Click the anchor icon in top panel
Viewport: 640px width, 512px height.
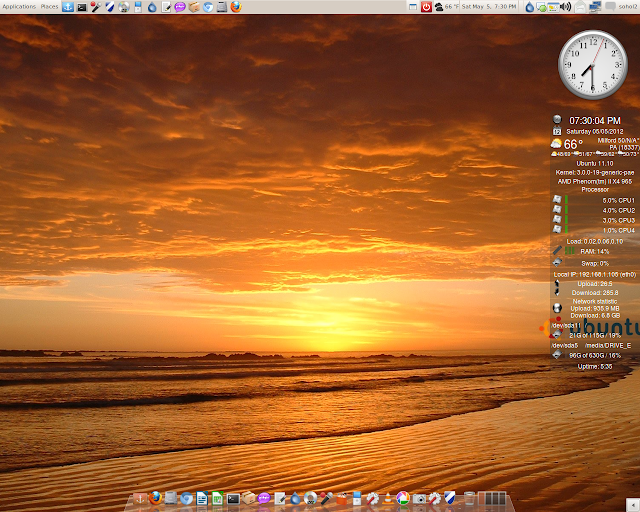[x=67, y=6]
